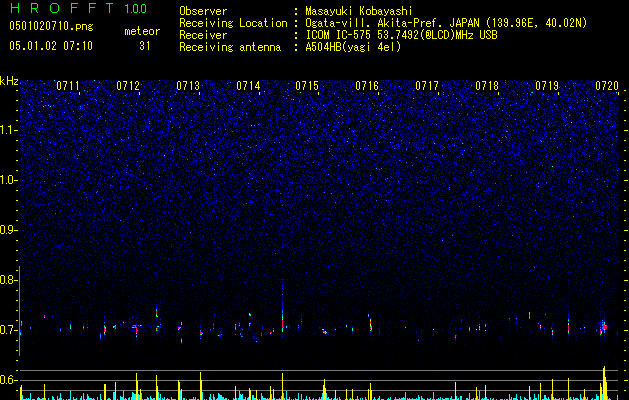This screenshot has height=400, width=629.
Task: Click the HROFFT title text
Action: click(x=62, y=8)
